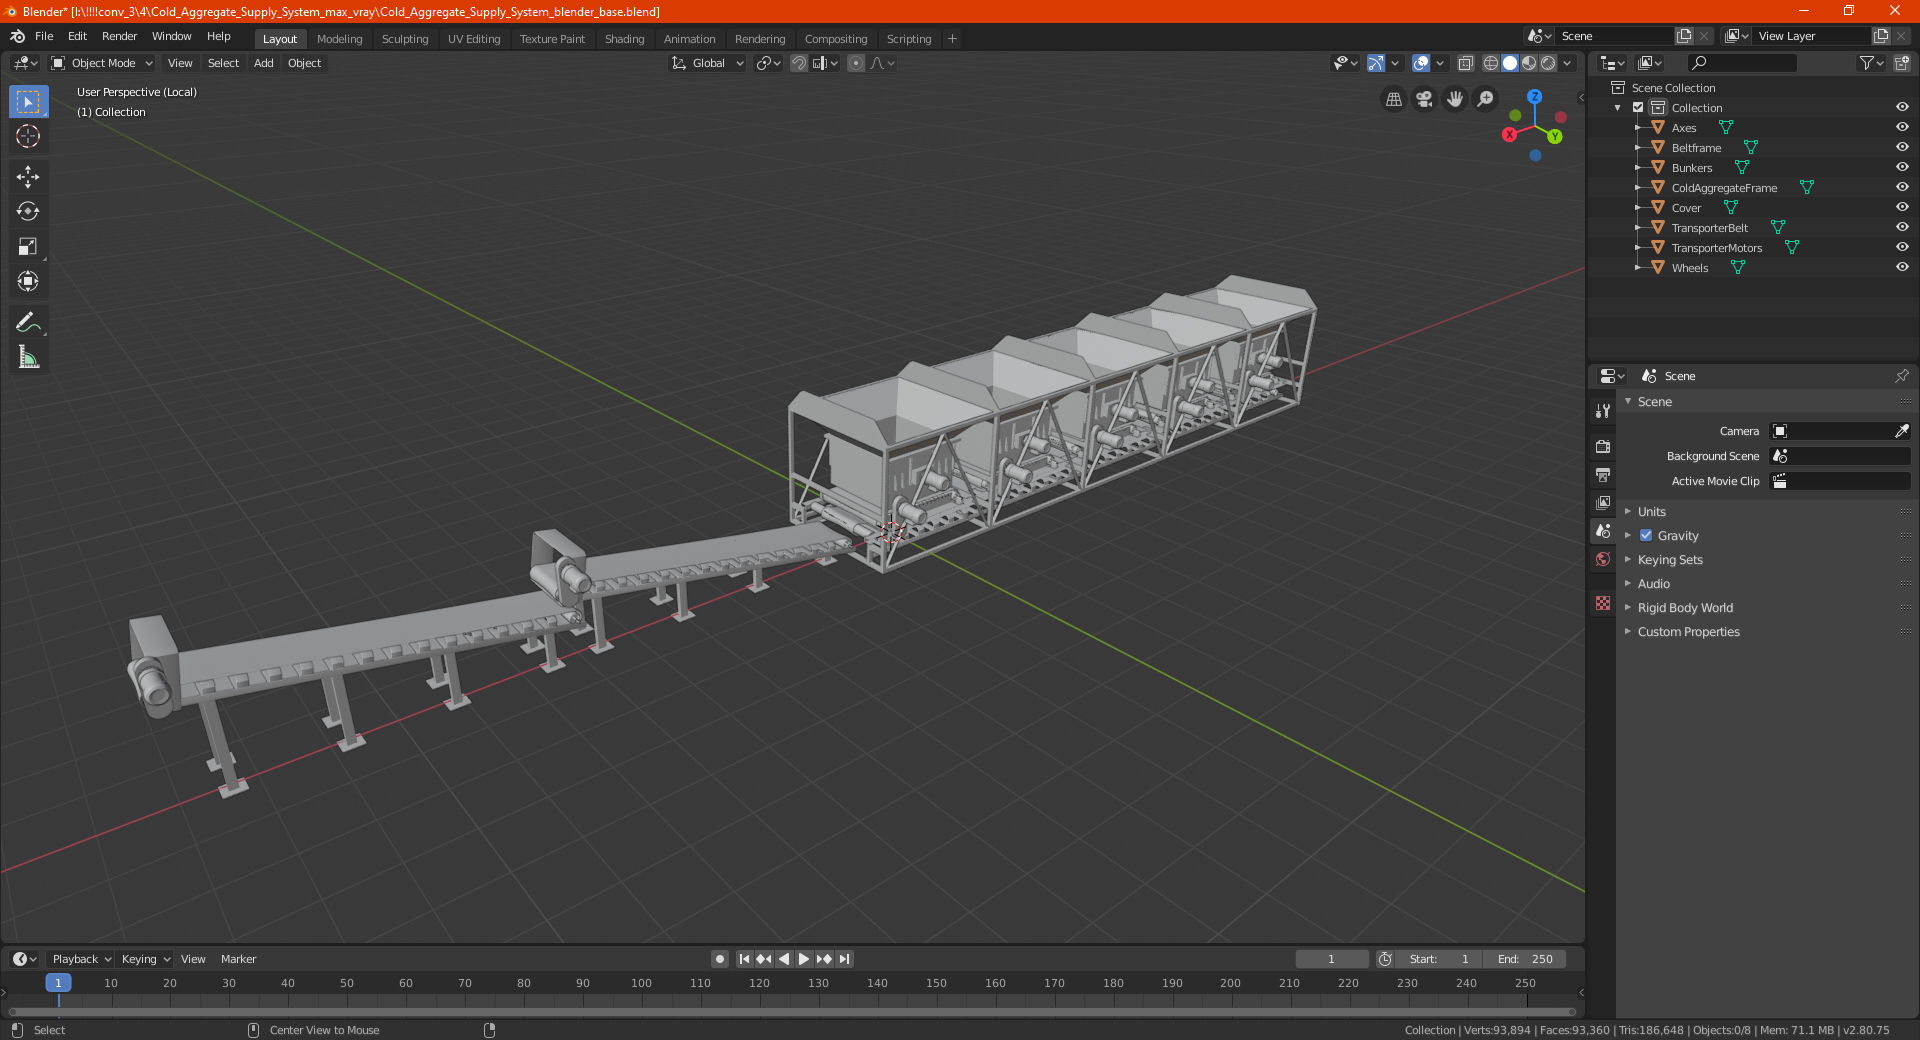
Task: Select the Rotate tool
Action: pos(28,212)
